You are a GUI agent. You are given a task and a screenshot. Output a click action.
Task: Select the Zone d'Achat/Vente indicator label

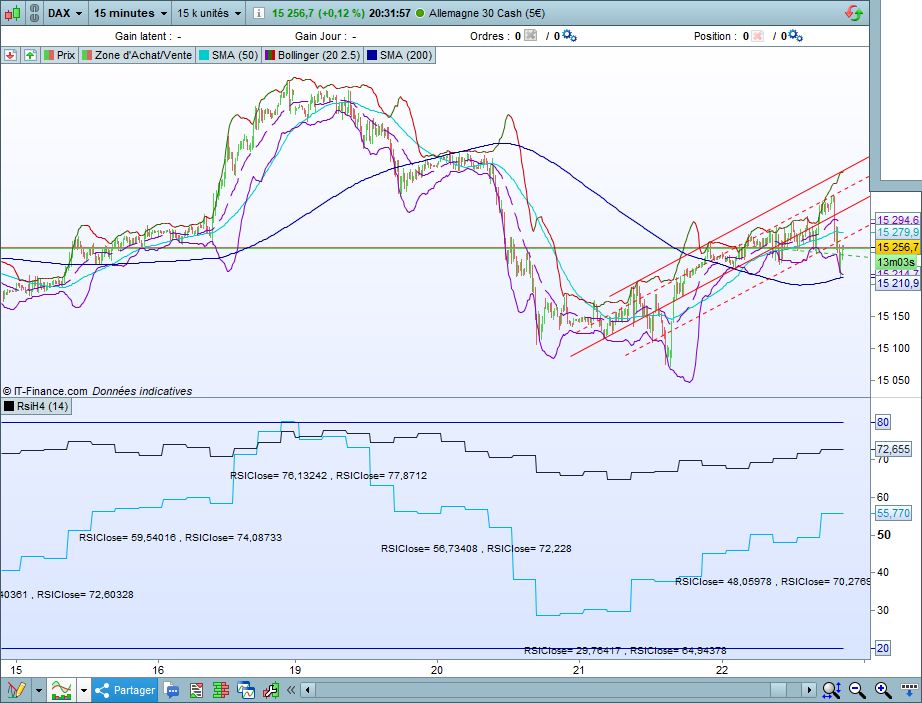[x=138, y=55]
